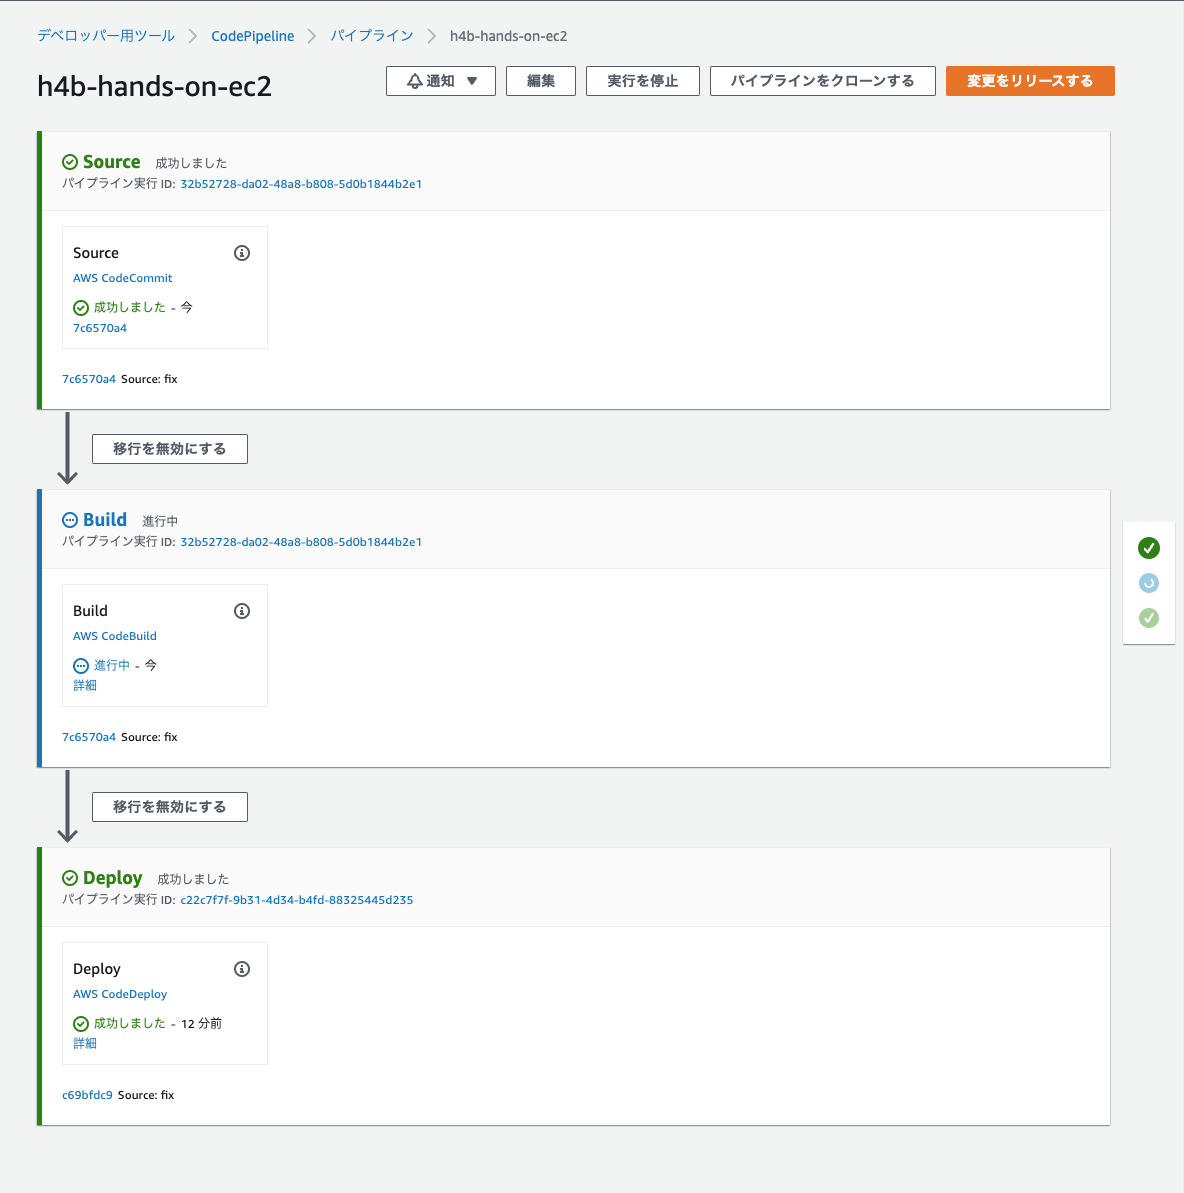Viewport: 1184px width, 1193px height.
Task: Click 12 分前 timestamp in Deploy card
Action: tap(202, 1024)
